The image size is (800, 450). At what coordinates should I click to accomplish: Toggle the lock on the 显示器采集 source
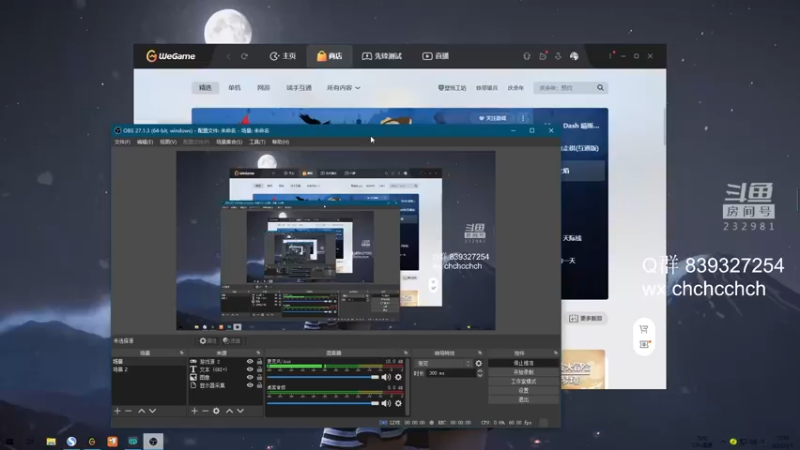(x=259, y=386)
